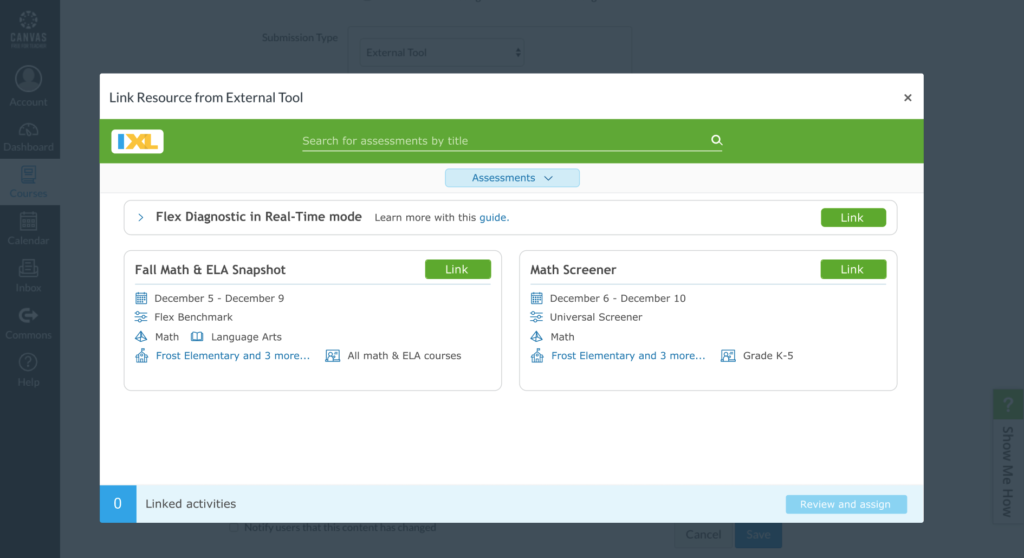Open Help in Canvas sidebar

[x=28, y=370]
